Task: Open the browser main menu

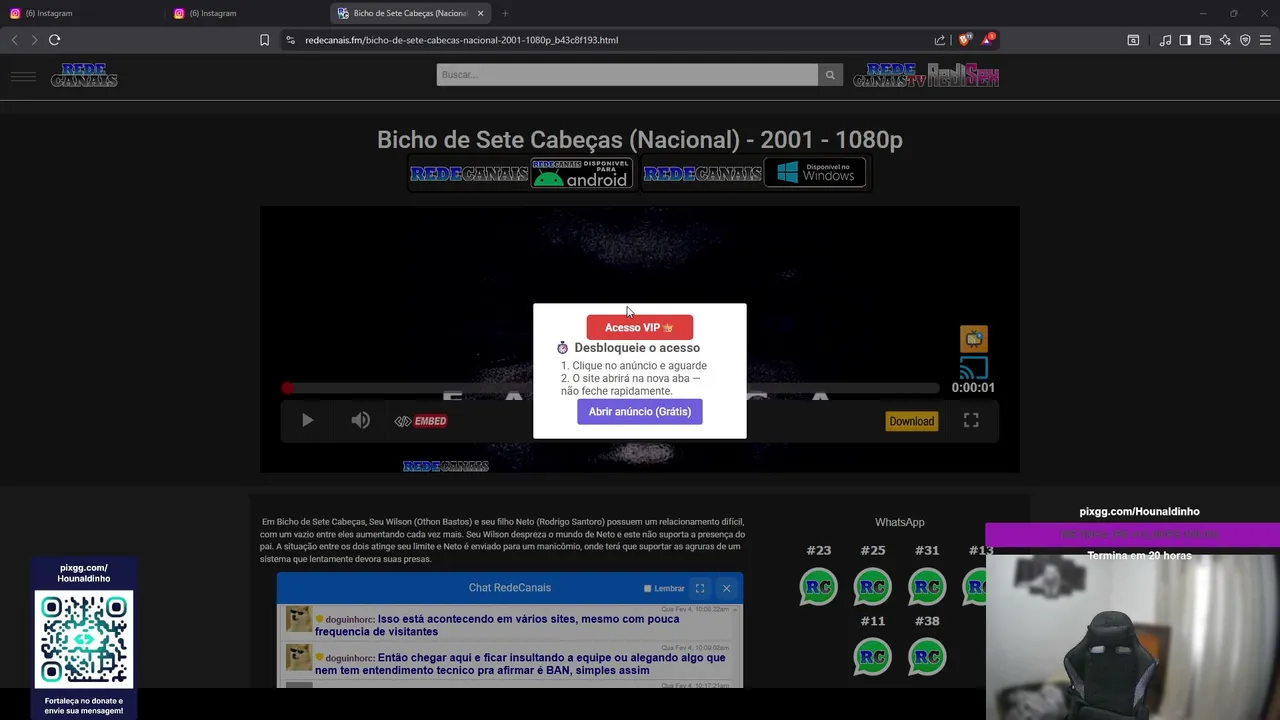Action: pos(1266,40)
